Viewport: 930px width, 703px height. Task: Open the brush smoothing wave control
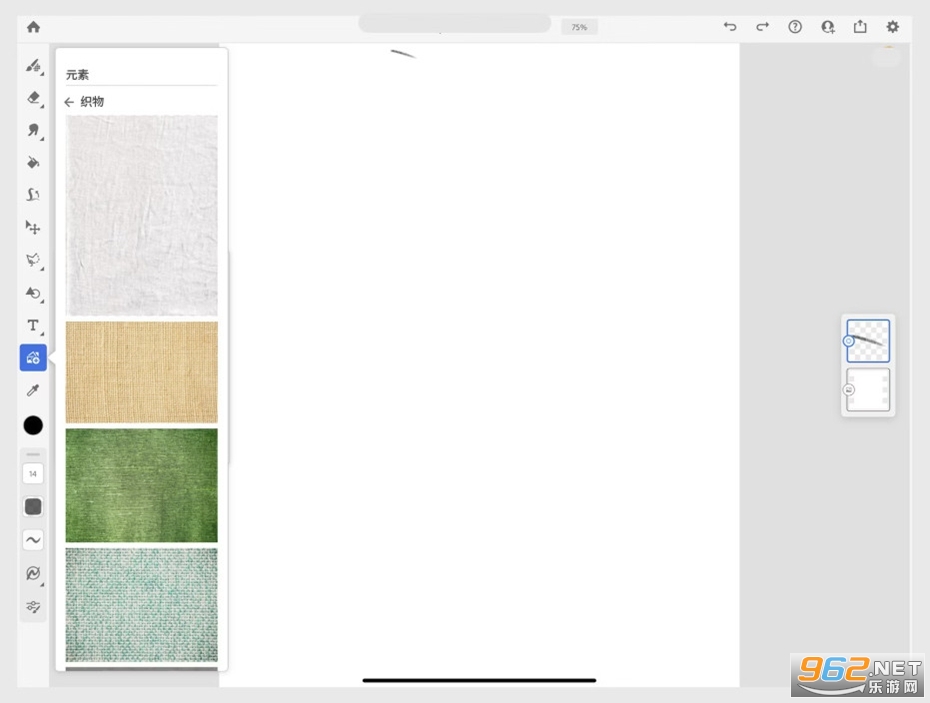(x=33, y=540)
